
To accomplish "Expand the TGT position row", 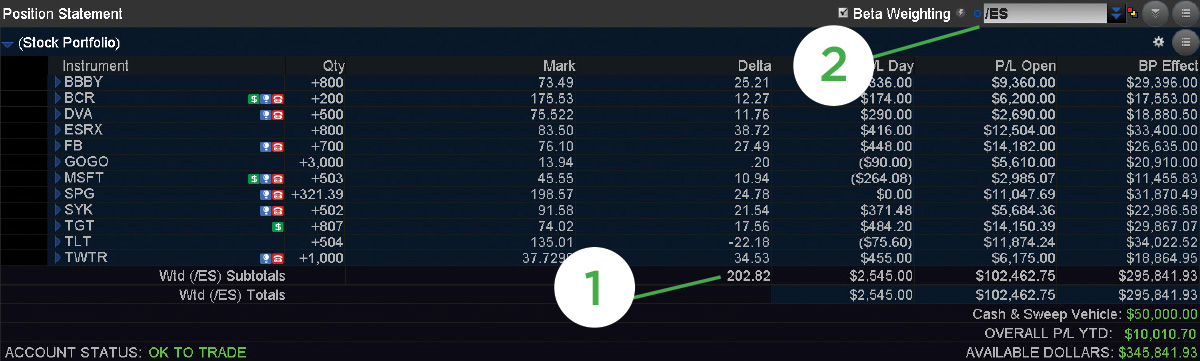I will 58,226.
